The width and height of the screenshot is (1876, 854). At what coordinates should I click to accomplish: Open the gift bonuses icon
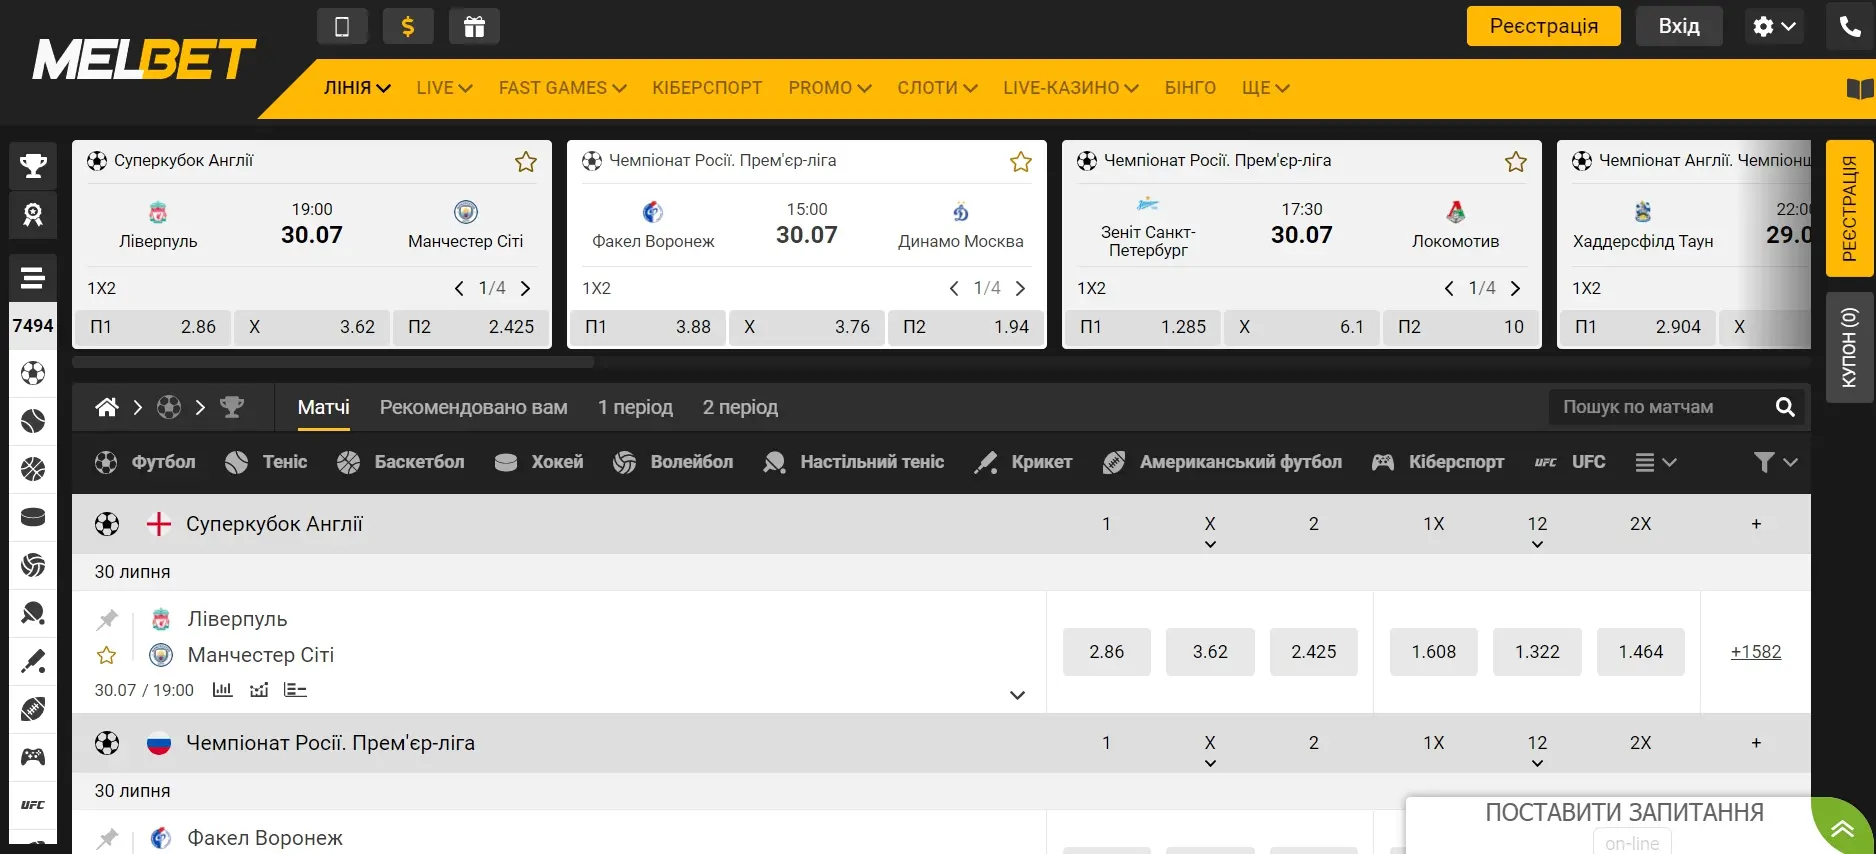474,27
